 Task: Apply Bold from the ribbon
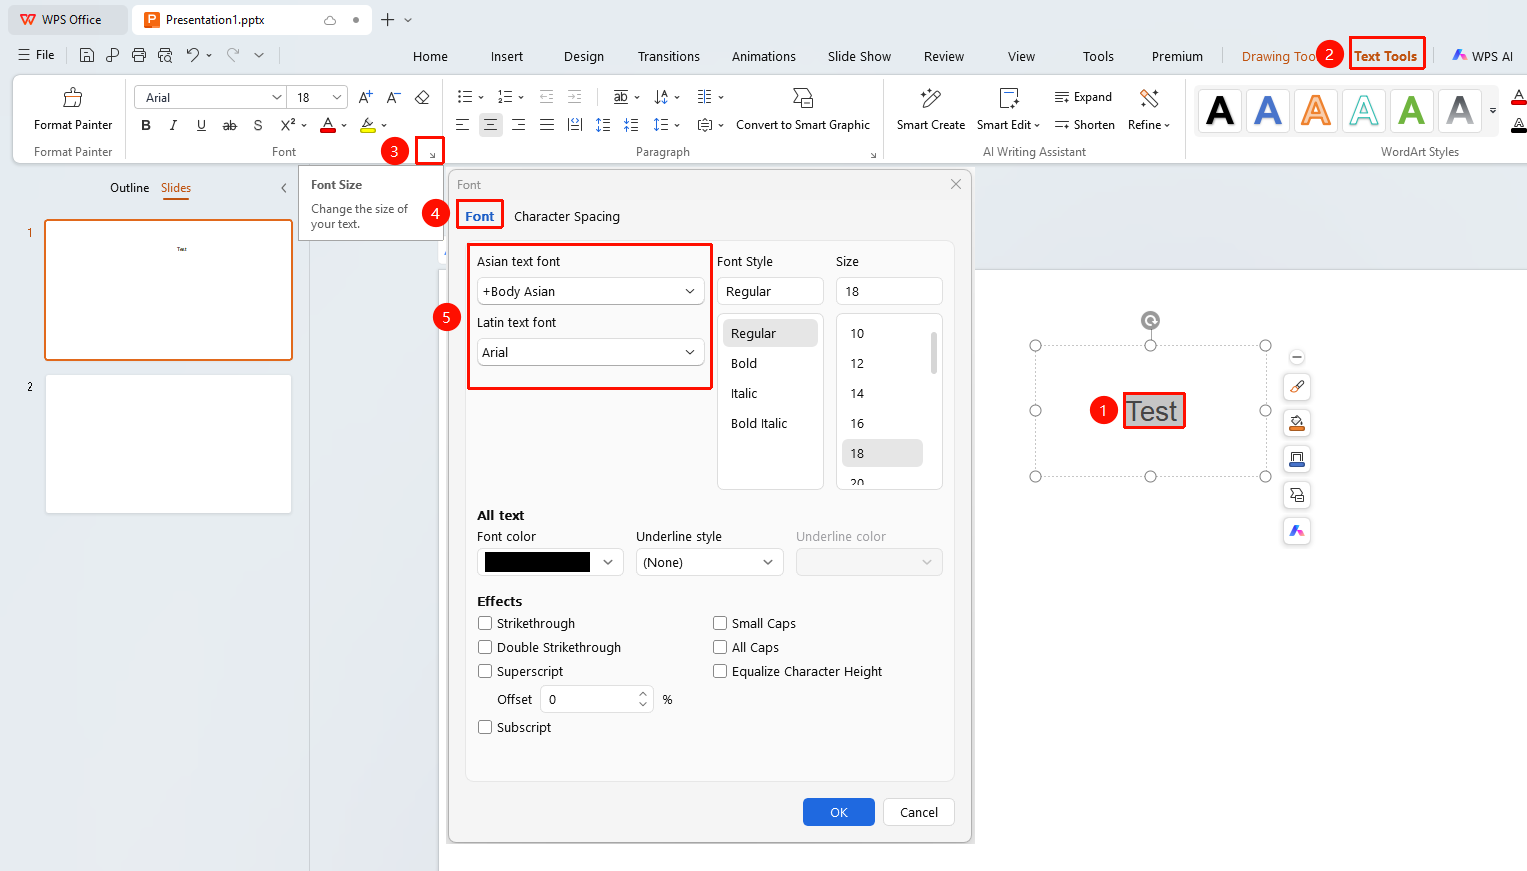(x=146, y=125)
